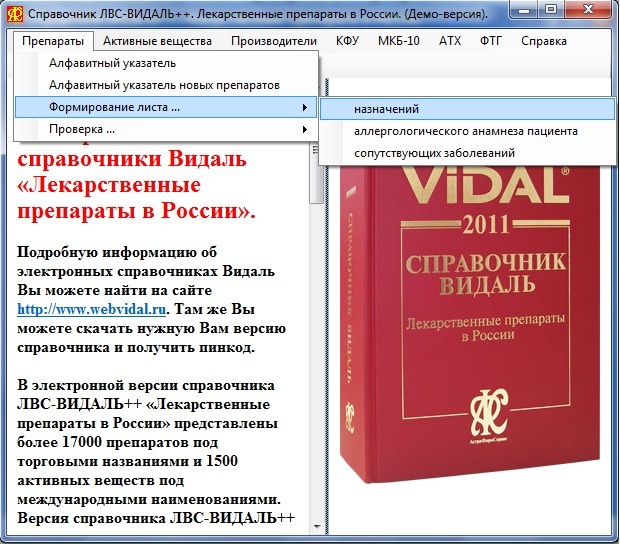Viewport: 620px width, 544px height.
Task: Click the arrow next to Проверка
Action: pyautogui.click(x=304, y=129)
